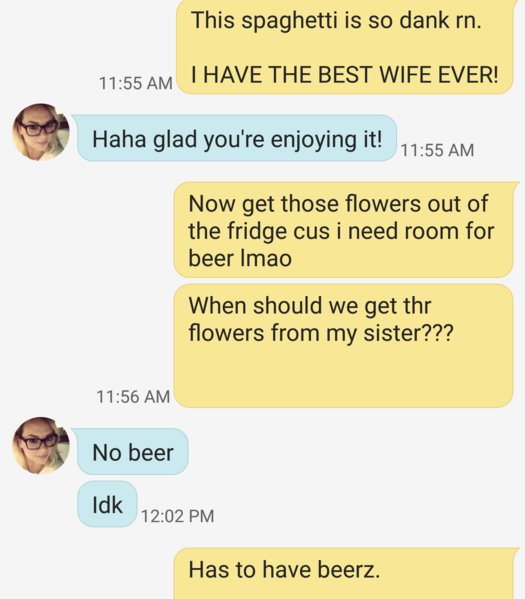Screen dimensions: 525x599
Task: Click the 12:02 PM timestamp
Action: point(178,516)
